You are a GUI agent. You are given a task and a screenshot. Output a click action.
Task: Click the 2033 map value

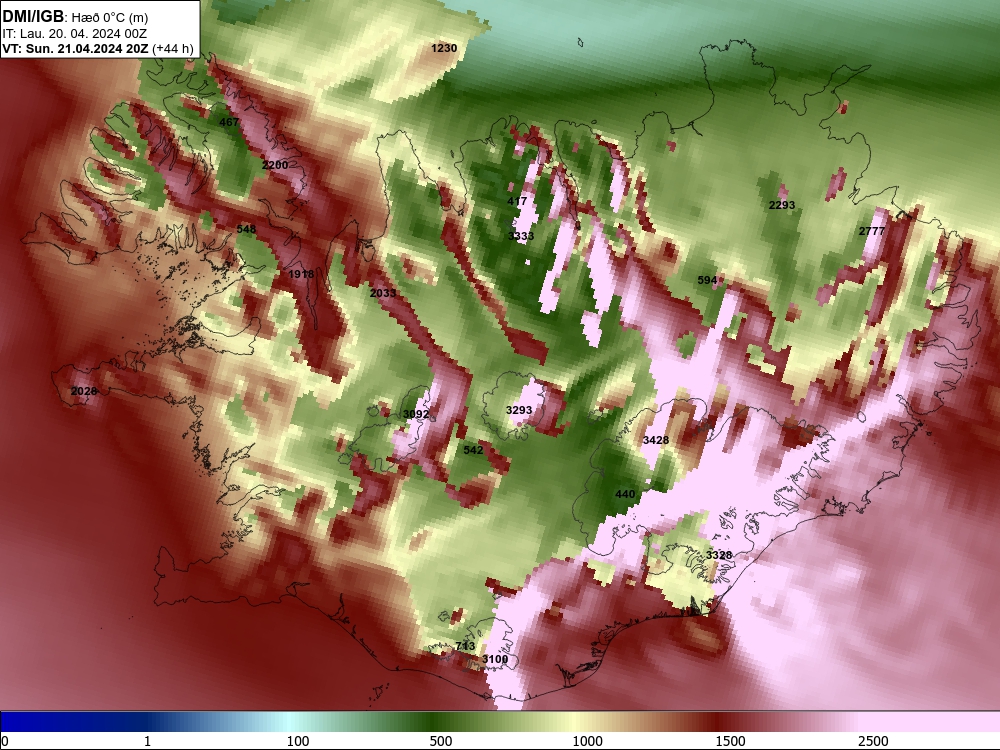point(383,293)
